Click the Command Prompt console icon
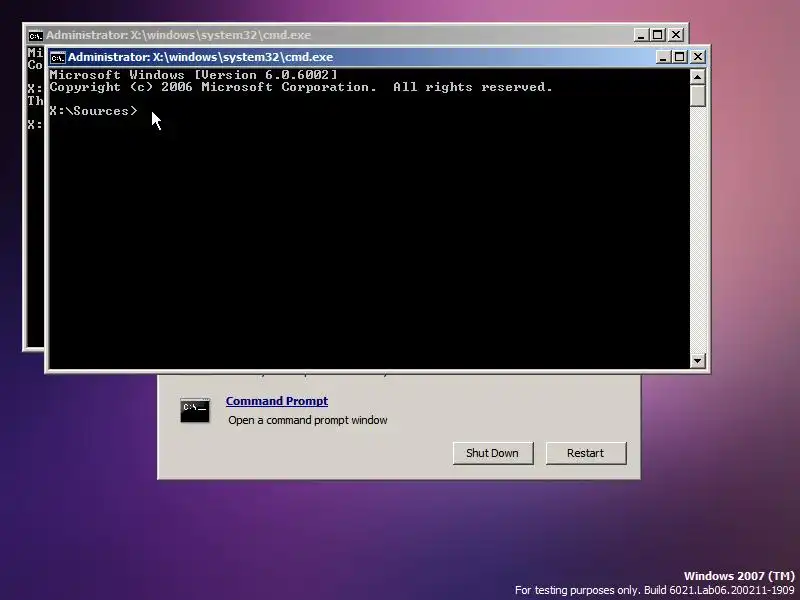The width and height of the screenshot is (800, 600). click(x=194, y=411)
